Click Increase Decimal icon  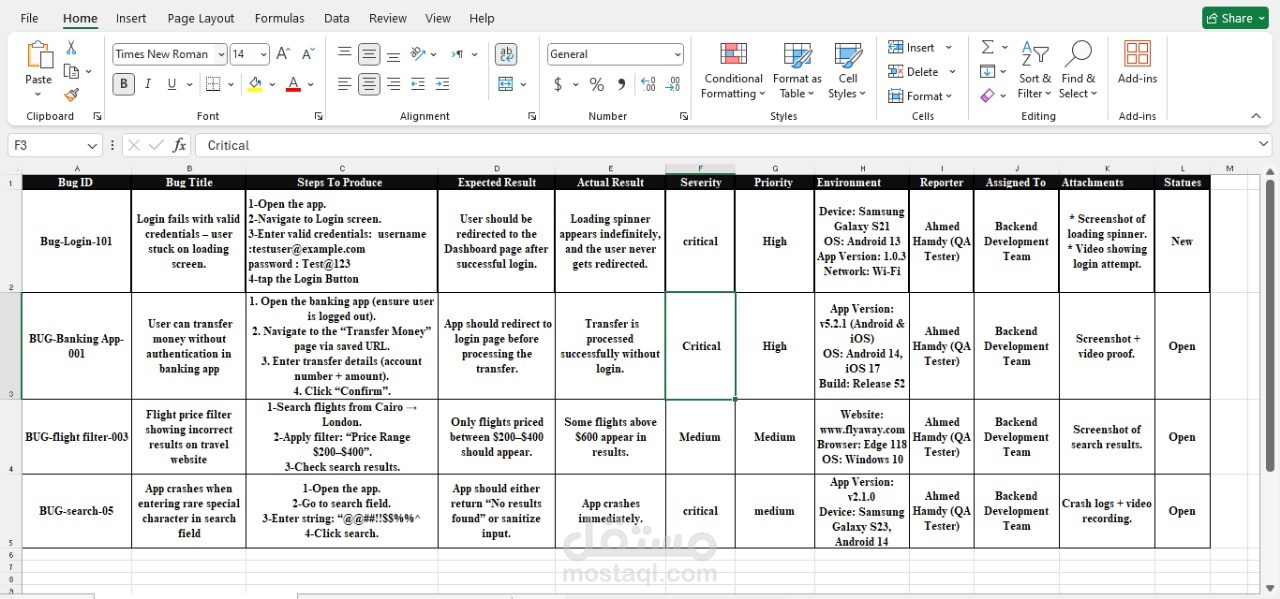click(x=648, y=84)
